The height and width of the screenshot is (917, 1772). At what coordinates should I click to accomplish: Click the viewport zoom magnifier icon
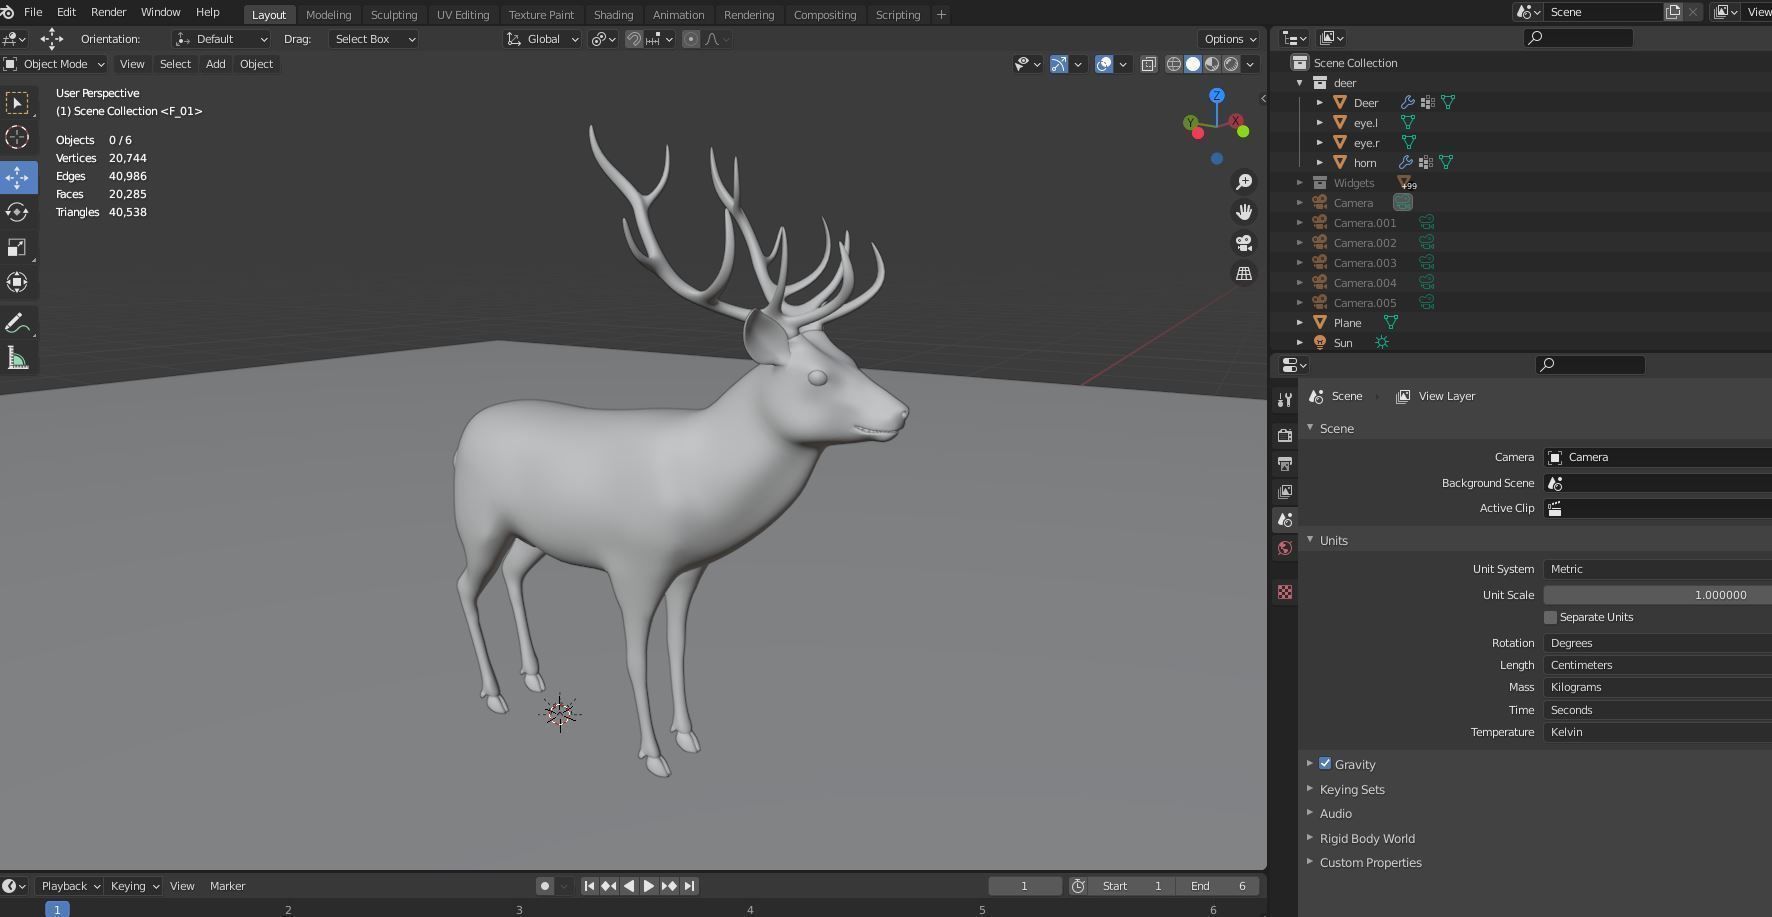(1244, 182)
